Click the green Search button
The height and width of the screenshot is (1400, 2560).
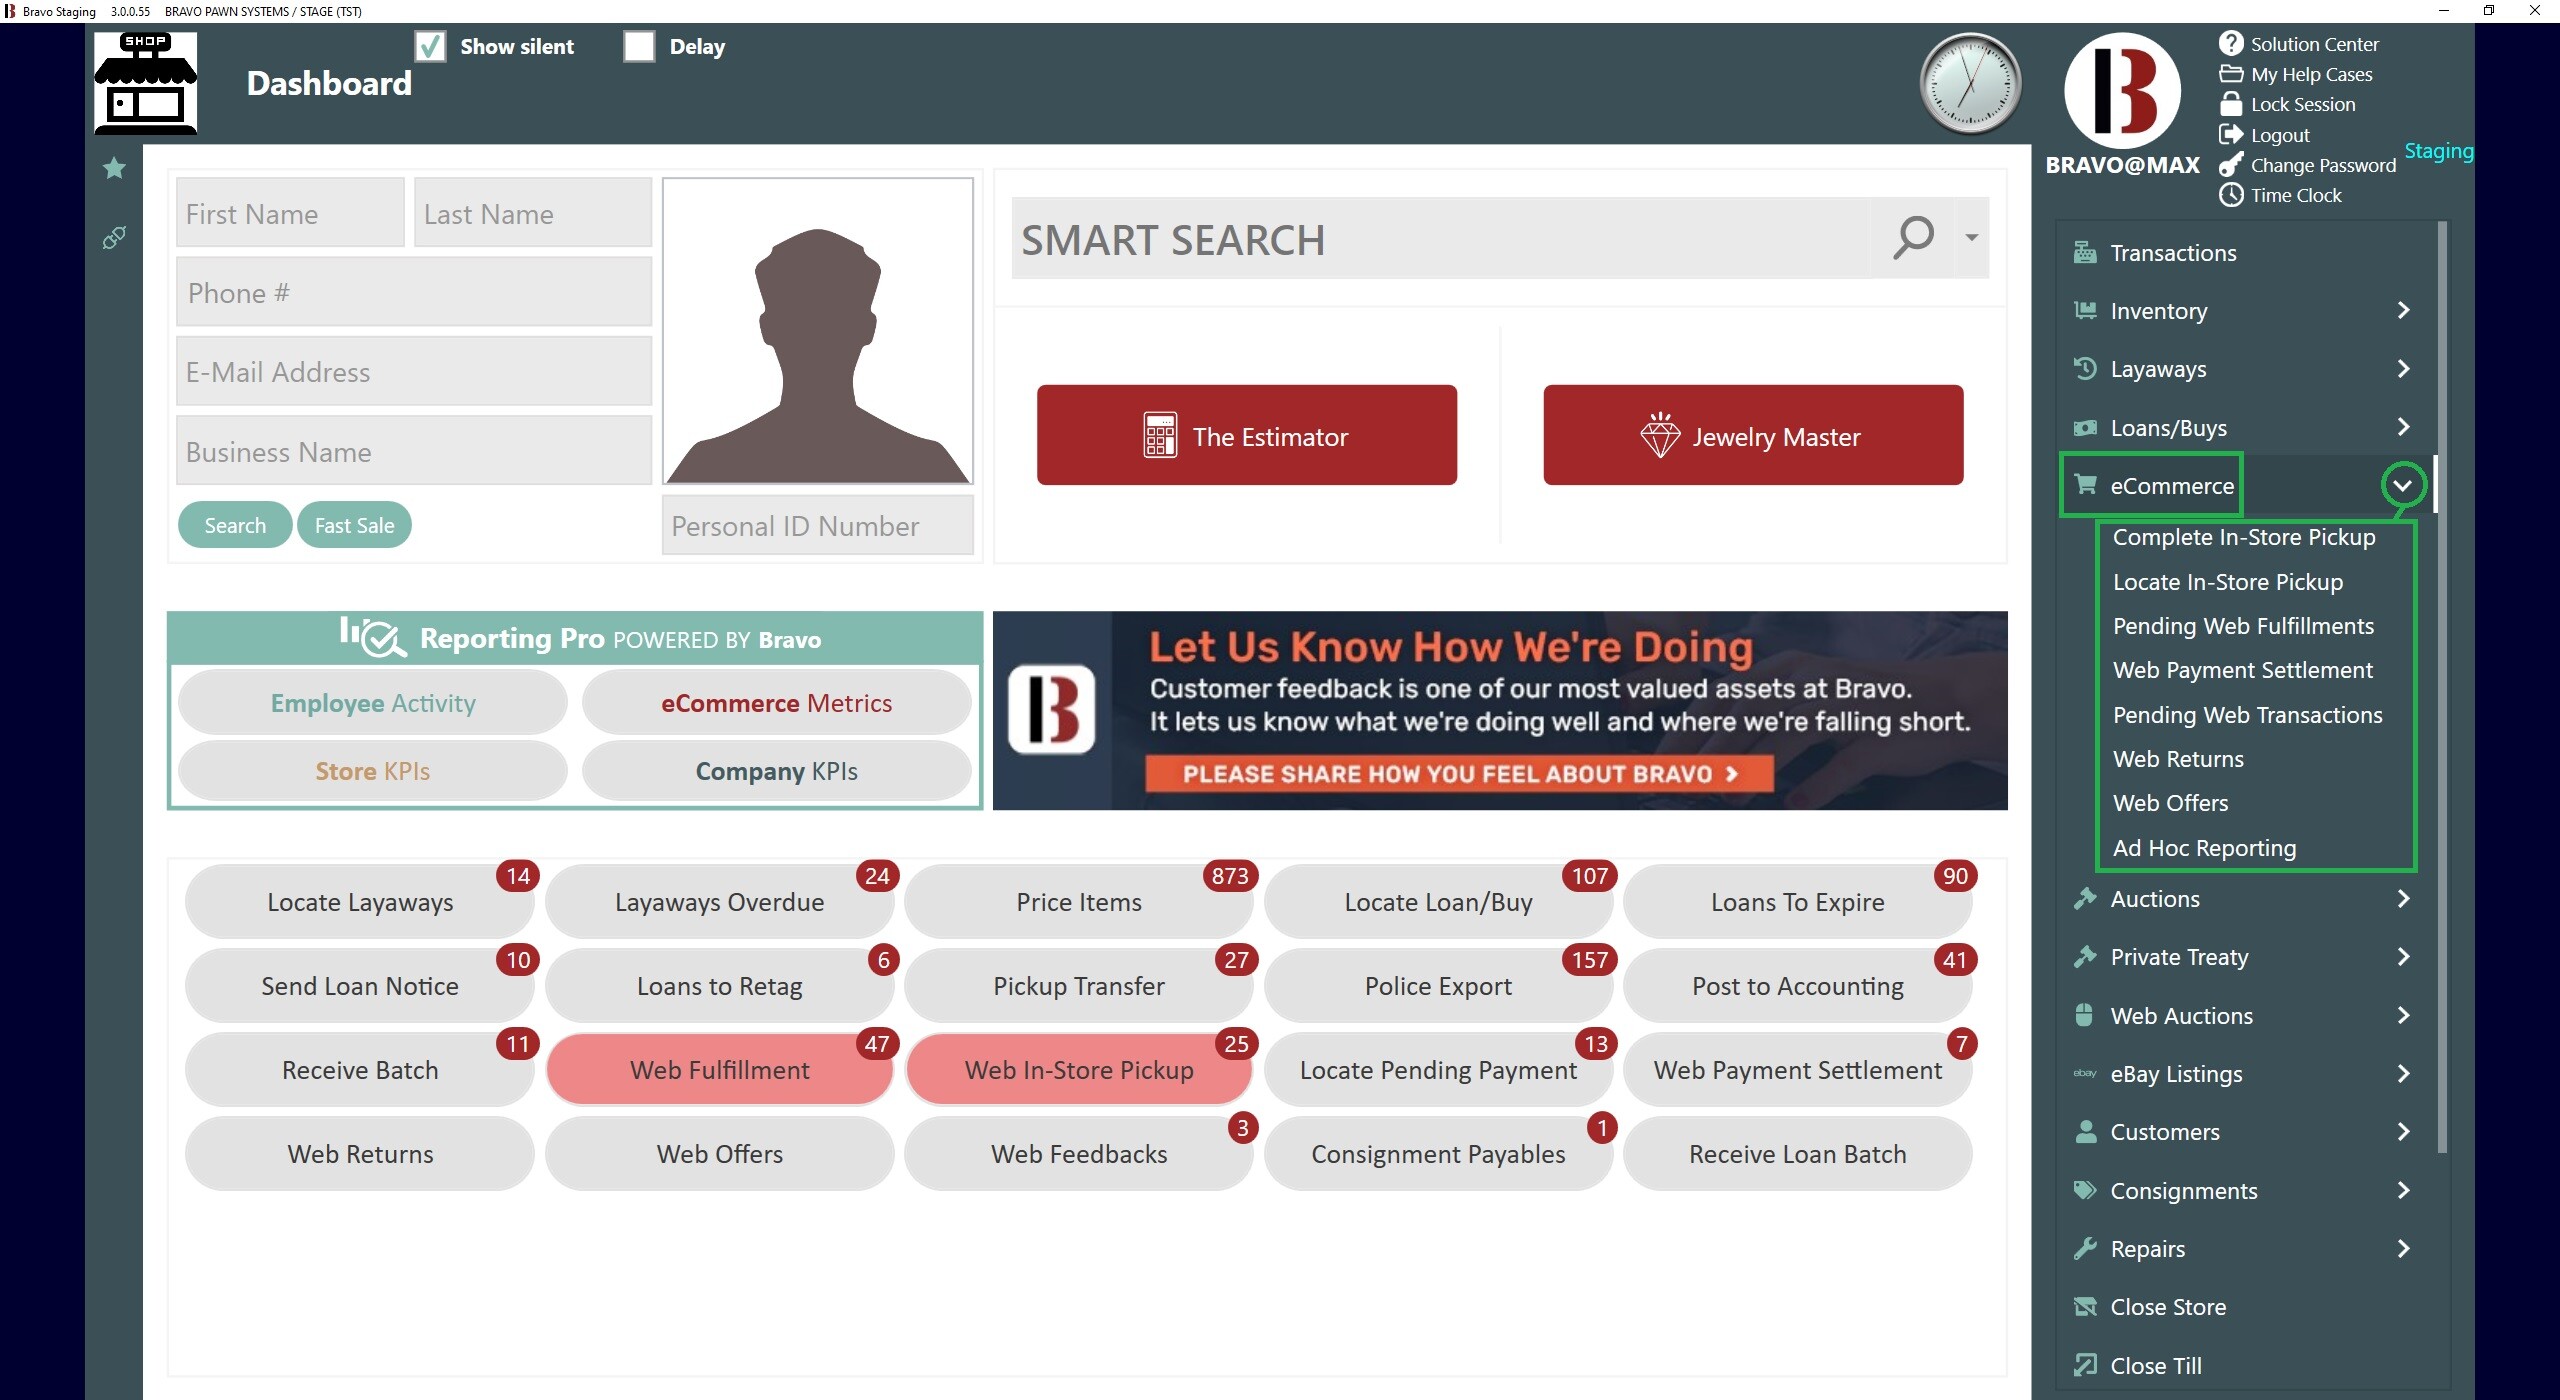point(235,525)
